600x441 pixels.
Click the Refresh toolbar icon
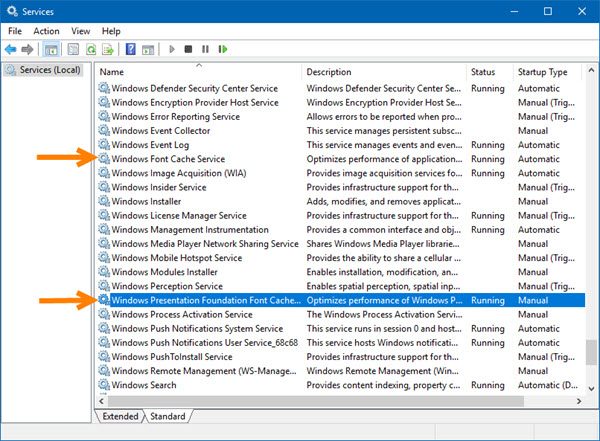coord(91,48)
